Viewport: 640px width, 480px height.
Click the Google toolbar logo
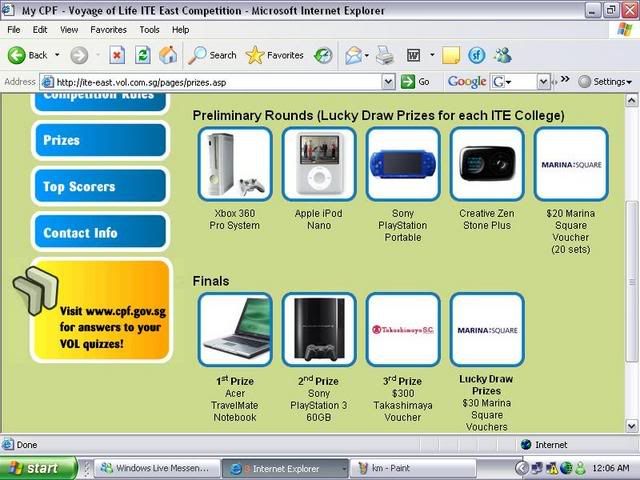click(x=467, y=82)
